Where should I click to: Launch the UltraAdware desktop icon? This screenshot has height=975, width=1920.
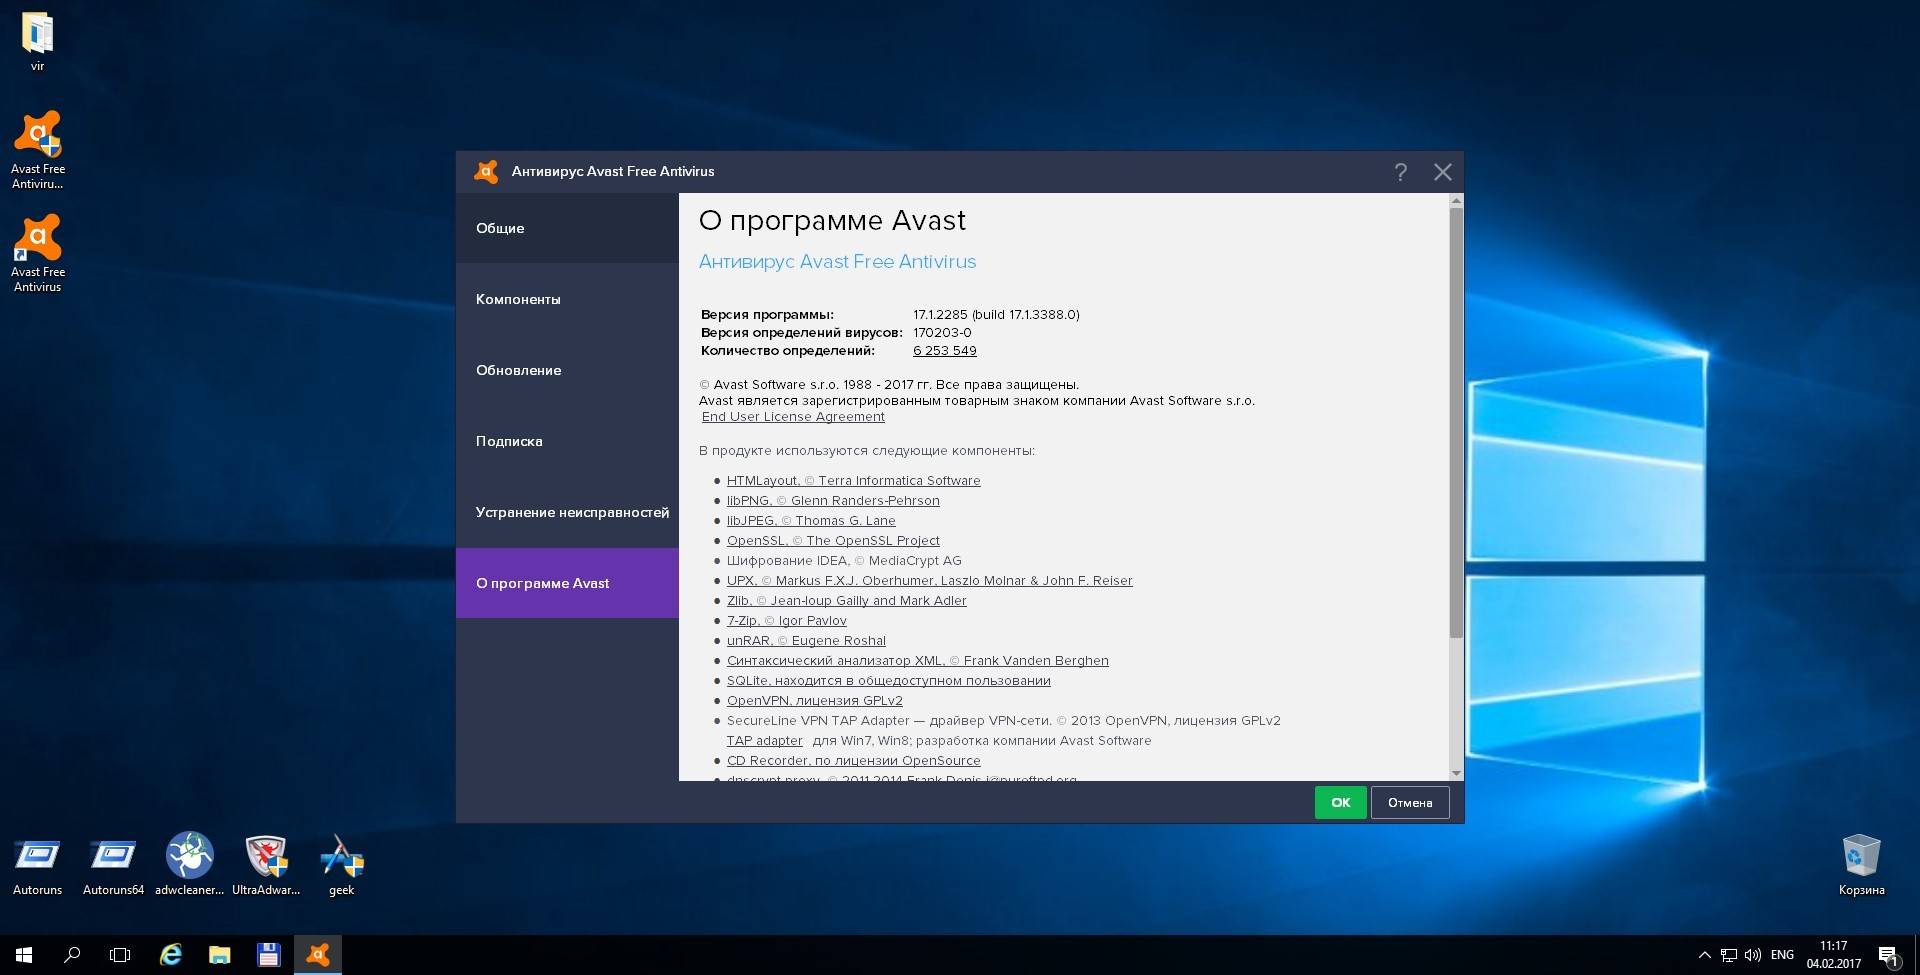point(266,864)
